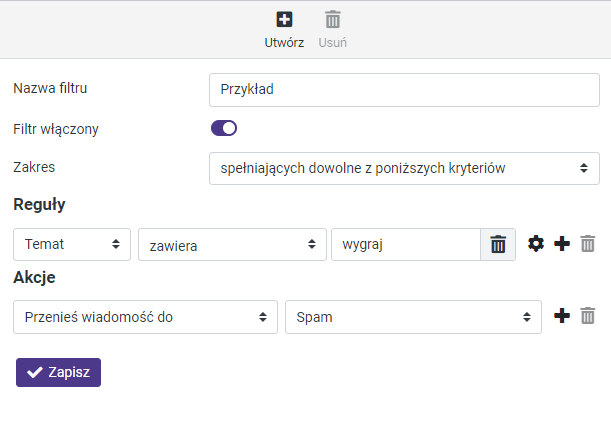The height and width of the screenshot is (435, 611).
Task: Click trash button attached to the wygraj field
Action: pyautogui.click(x=498, y=244)
